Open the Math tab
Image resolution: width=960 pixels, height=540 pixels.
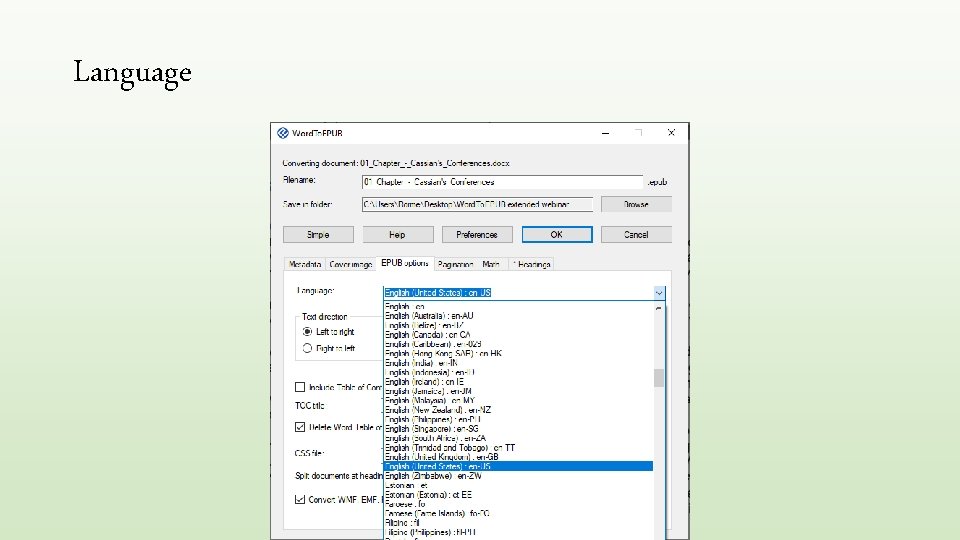point(491,264)
